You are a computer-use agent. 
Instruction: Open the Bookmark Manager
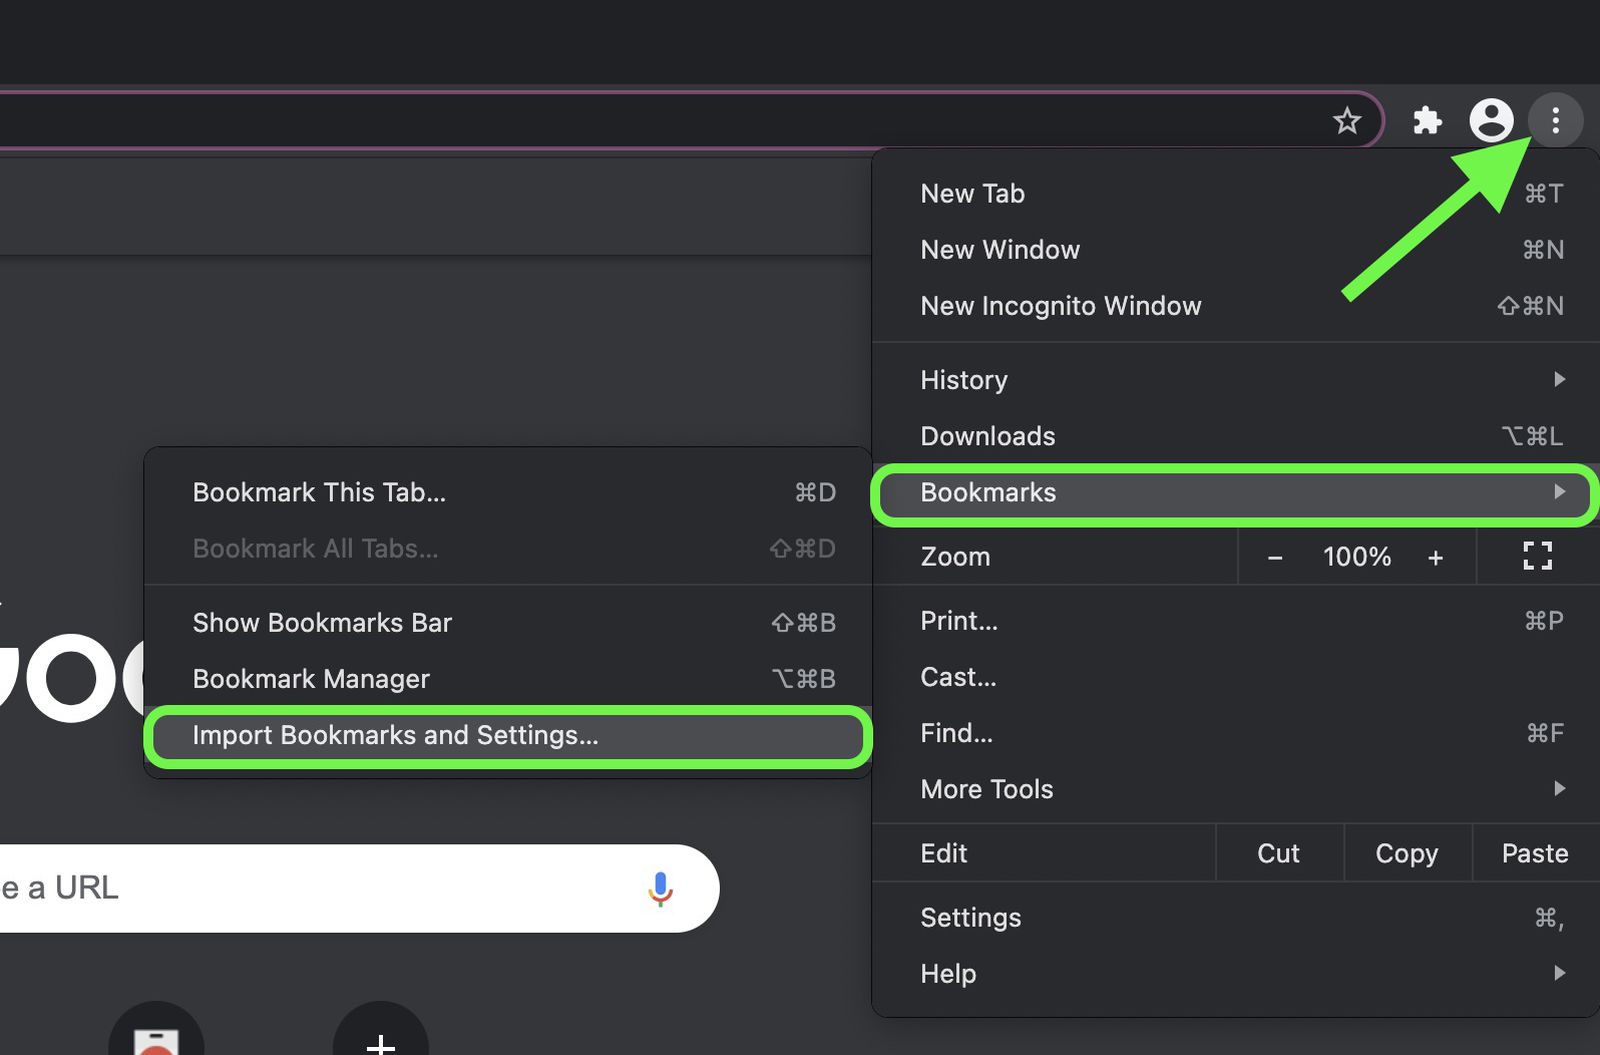point(311,678)
